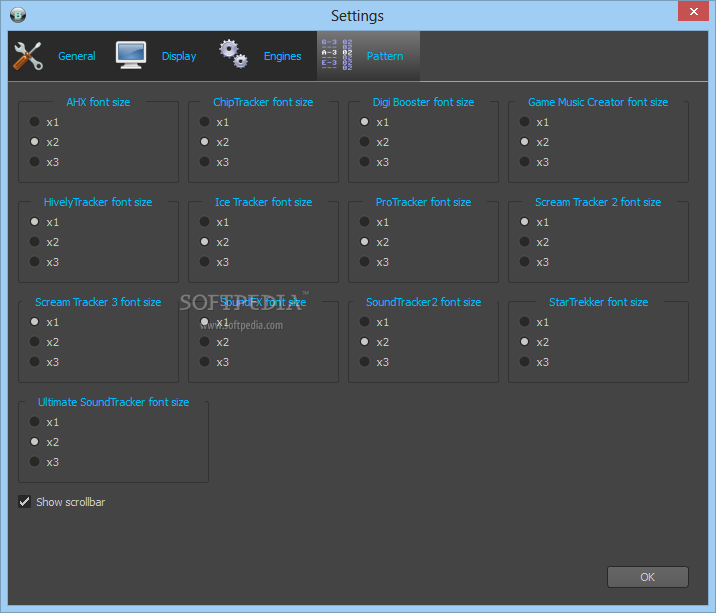This screenshot has width=716, height=613.
Task: Select x2 for SoundTracker2 font size
Action: click(364, 342)
